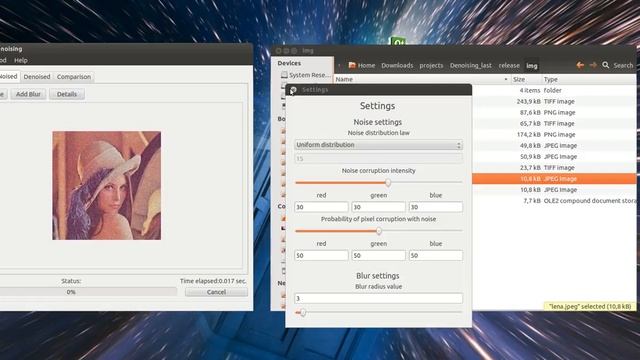Go back with the orange left arrow
The image size is (640, 360).
tap(580, 65)
